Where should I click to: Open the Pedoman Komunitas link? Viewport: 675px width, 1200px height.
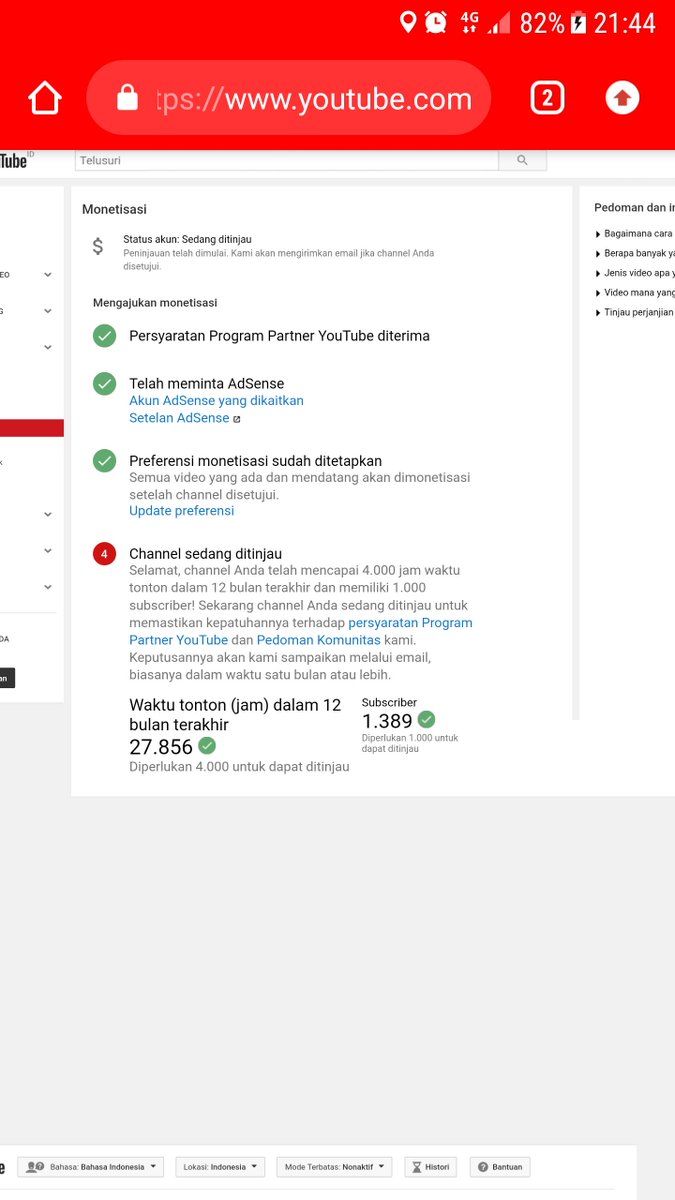(319, 640)
